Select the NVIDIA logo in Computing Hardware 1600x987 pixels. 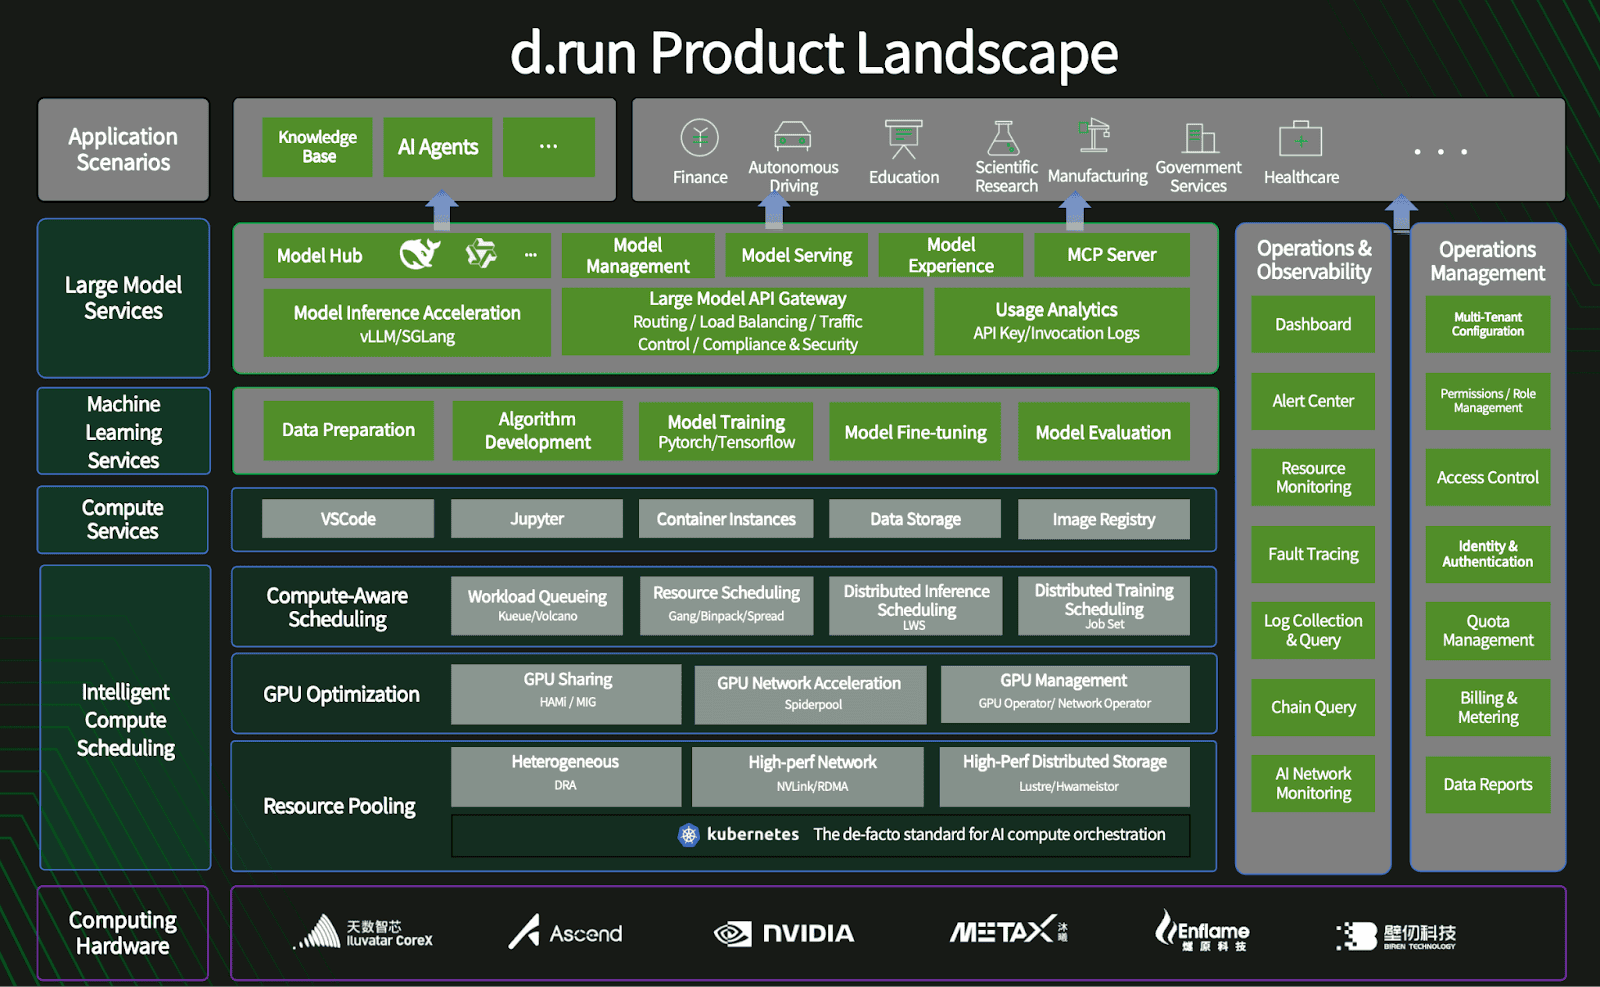785,933
